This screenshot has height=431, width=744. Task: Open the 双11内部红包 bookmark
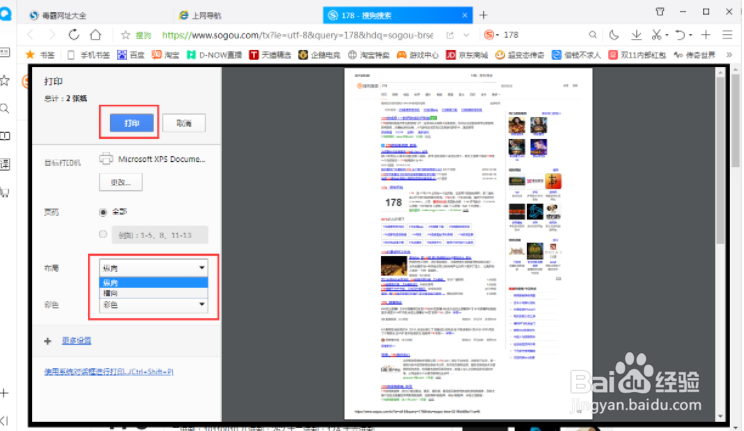tap(637, 55)
